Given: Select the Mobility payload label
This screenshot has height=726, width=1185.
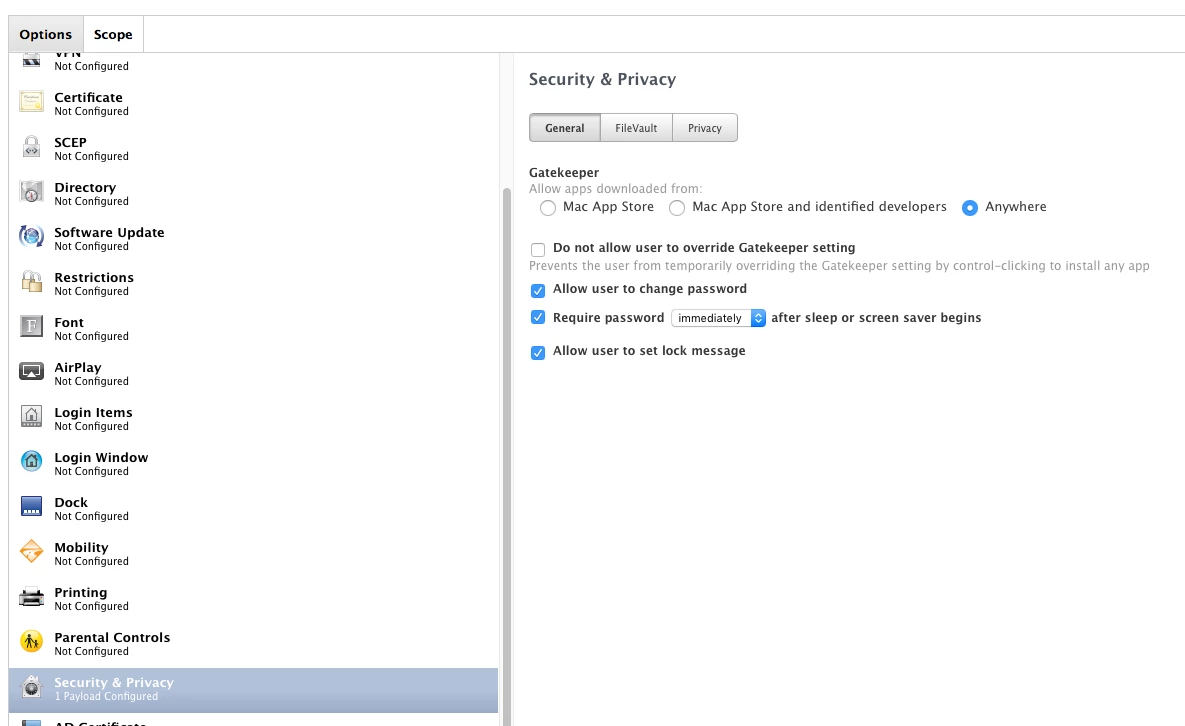Looking at the screenshot, I should 81,548.
